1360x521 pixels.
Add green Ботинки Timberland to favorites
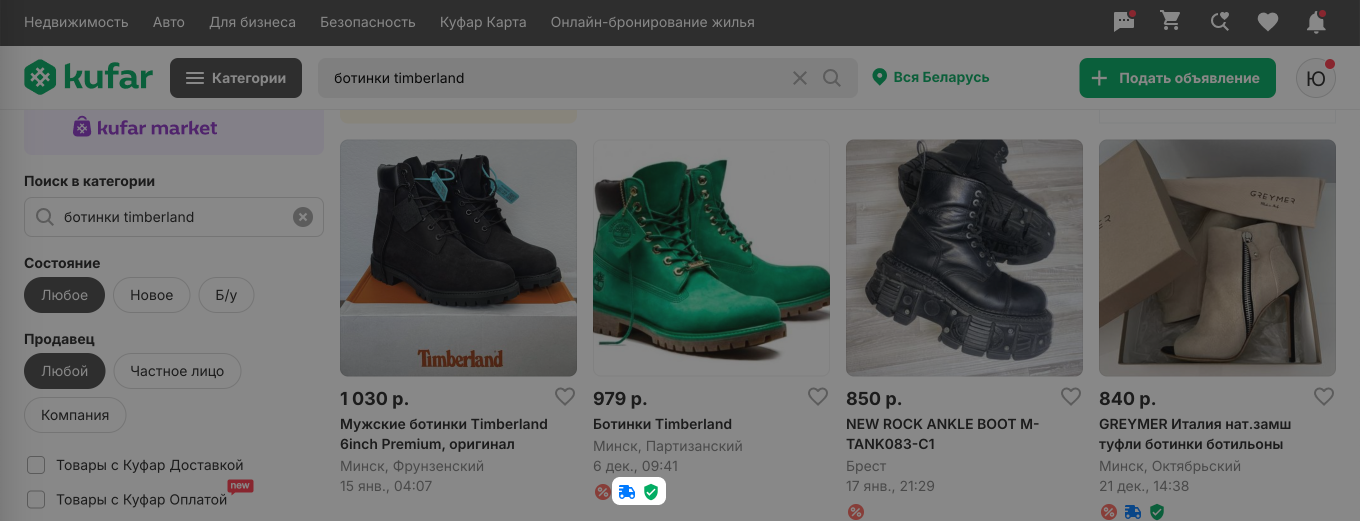818,396
